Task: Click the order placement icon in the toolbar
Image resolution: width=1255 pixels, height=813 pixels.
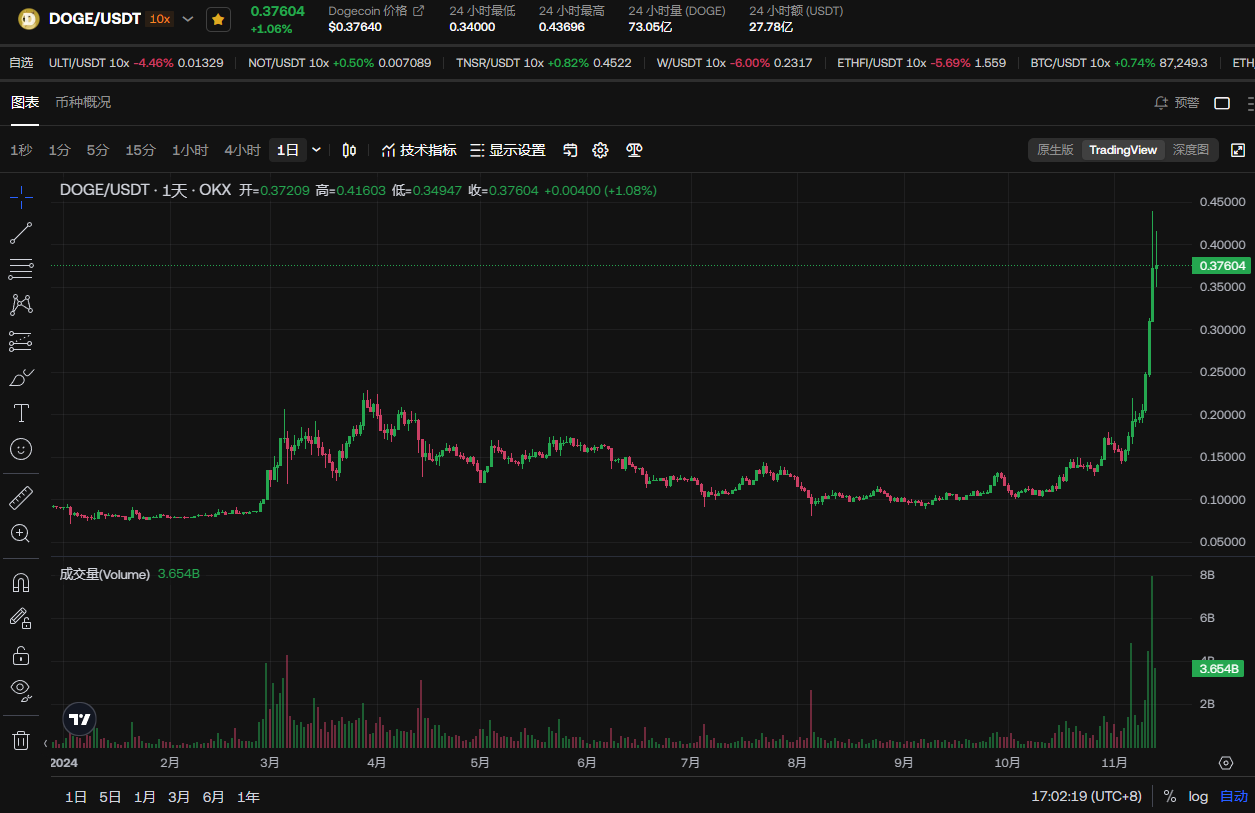Action: tap(570, 150)
